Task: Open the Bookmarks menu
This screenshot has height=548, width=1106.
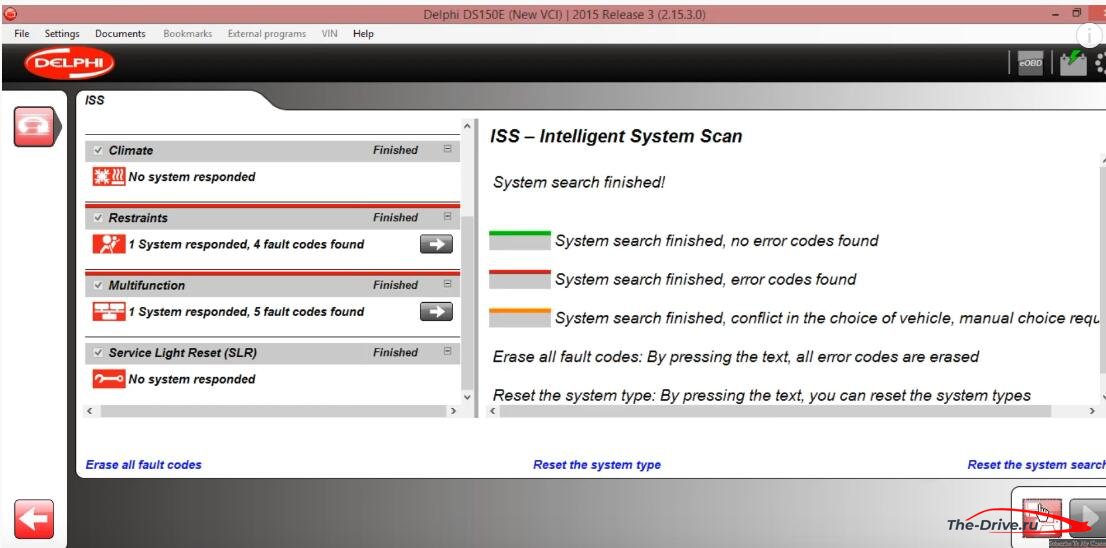Action: click(188, 33)
